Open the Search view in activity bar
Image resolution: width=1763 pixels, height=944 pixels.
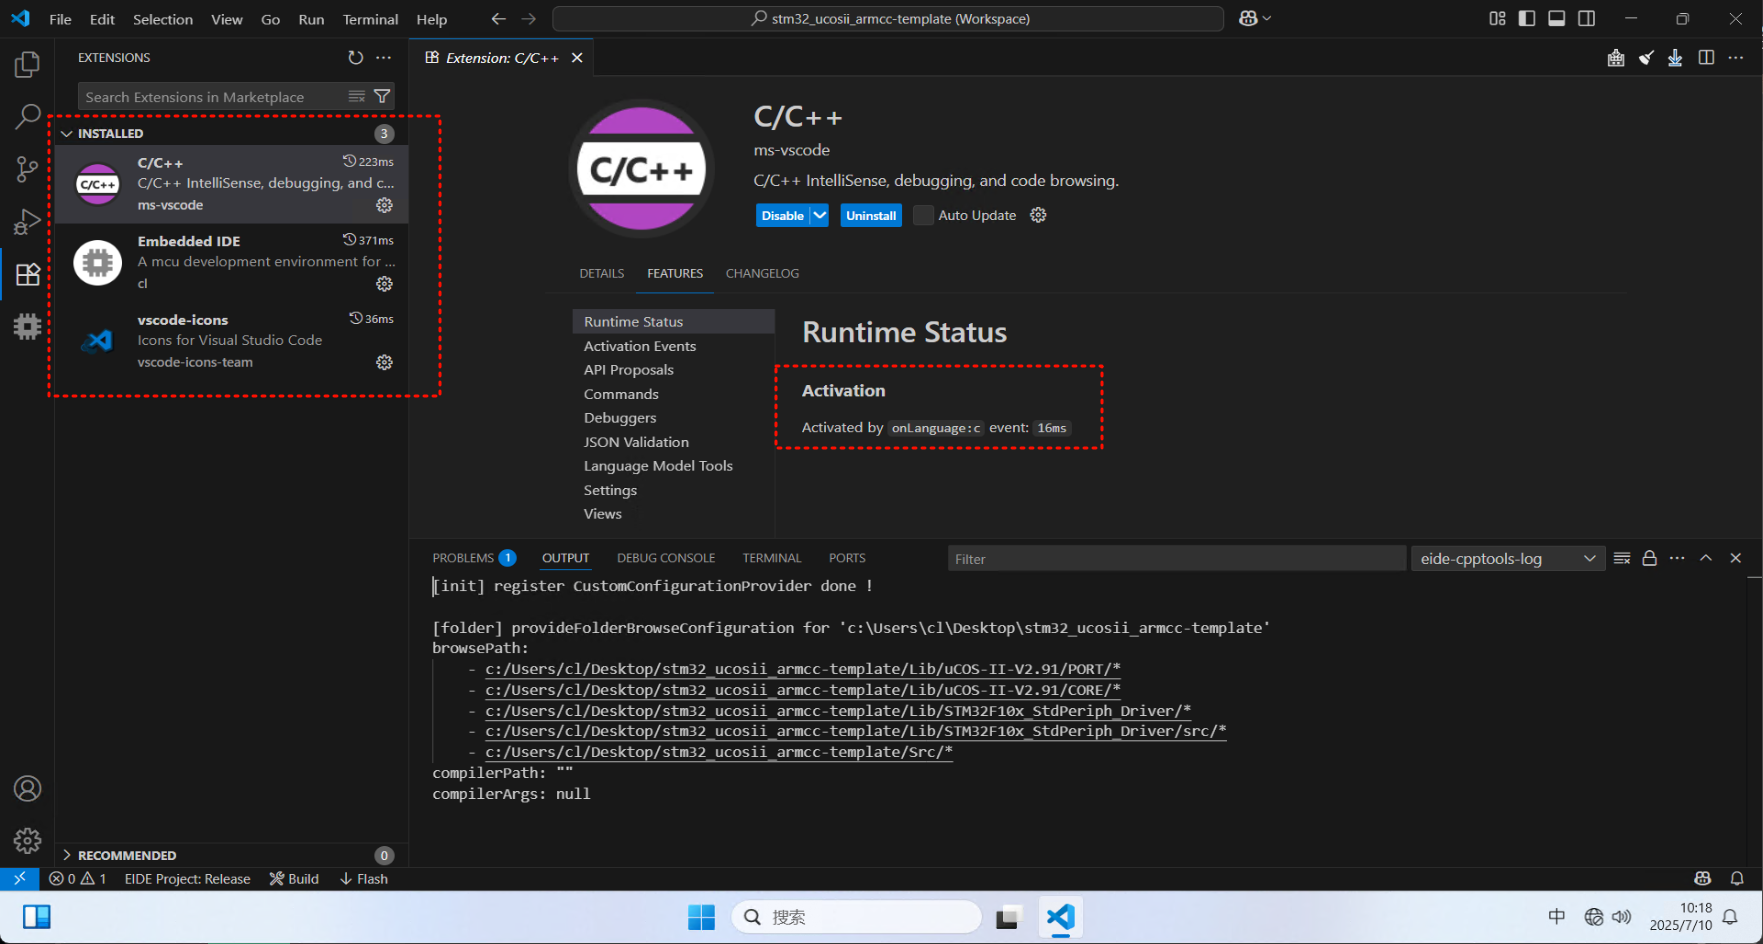[x=27, y=117]
